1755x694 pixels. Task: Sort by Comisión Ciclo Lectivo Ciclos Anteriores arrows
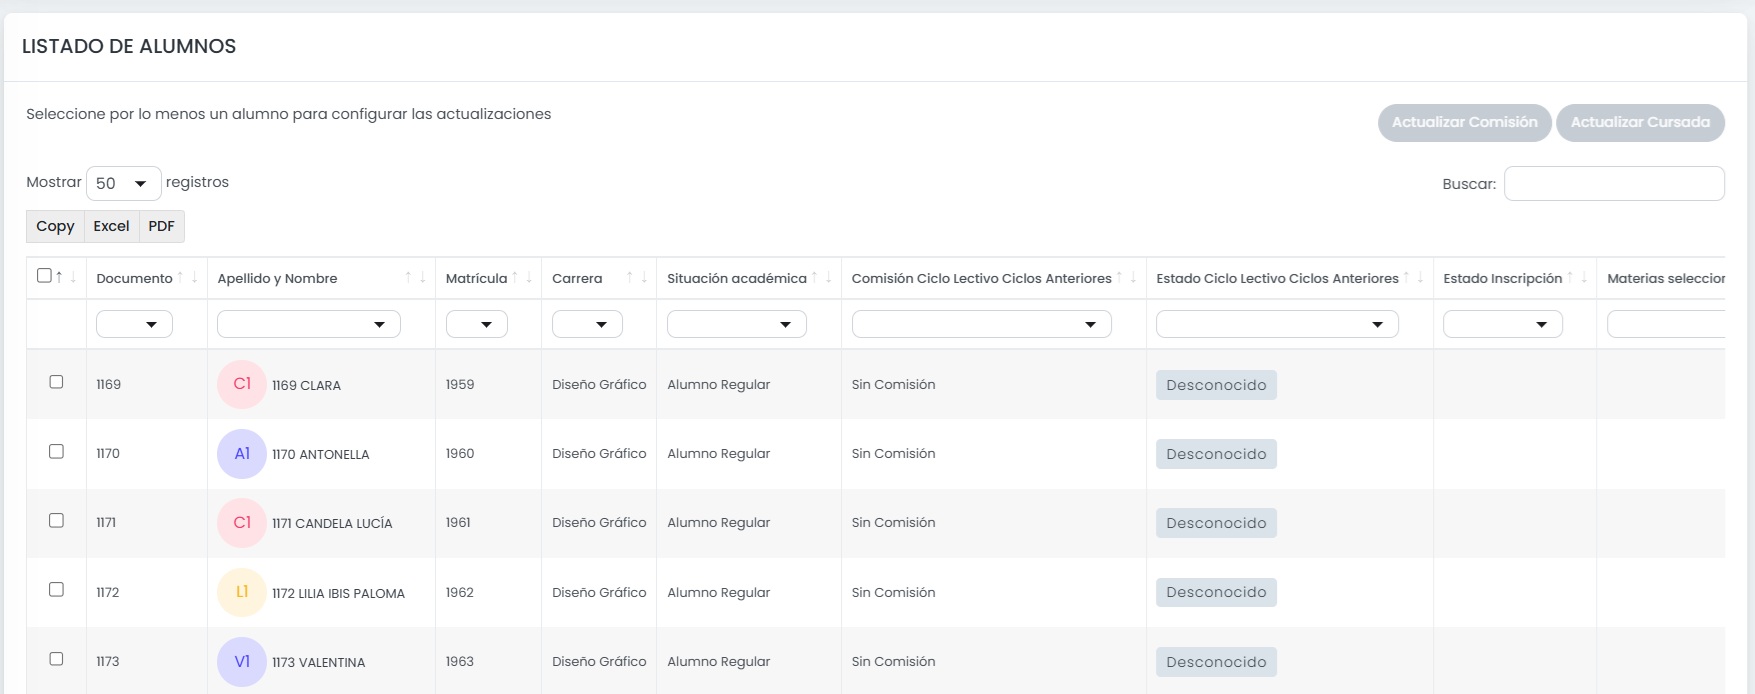(1126, 278)
